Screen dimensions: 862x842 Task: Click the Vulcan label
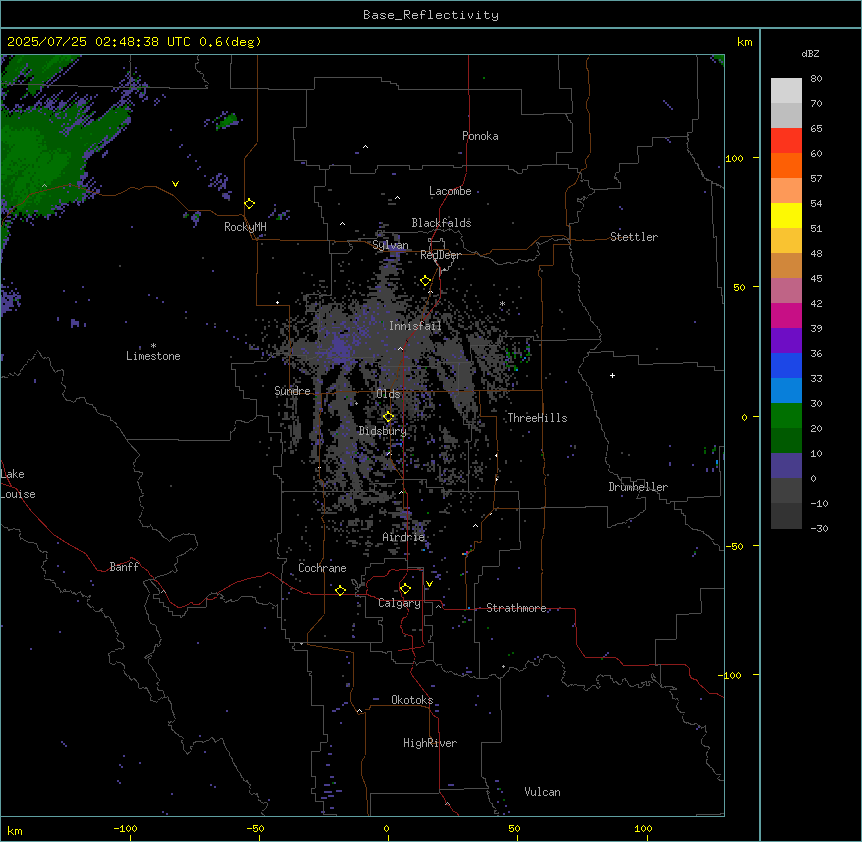tap(542, 792)
